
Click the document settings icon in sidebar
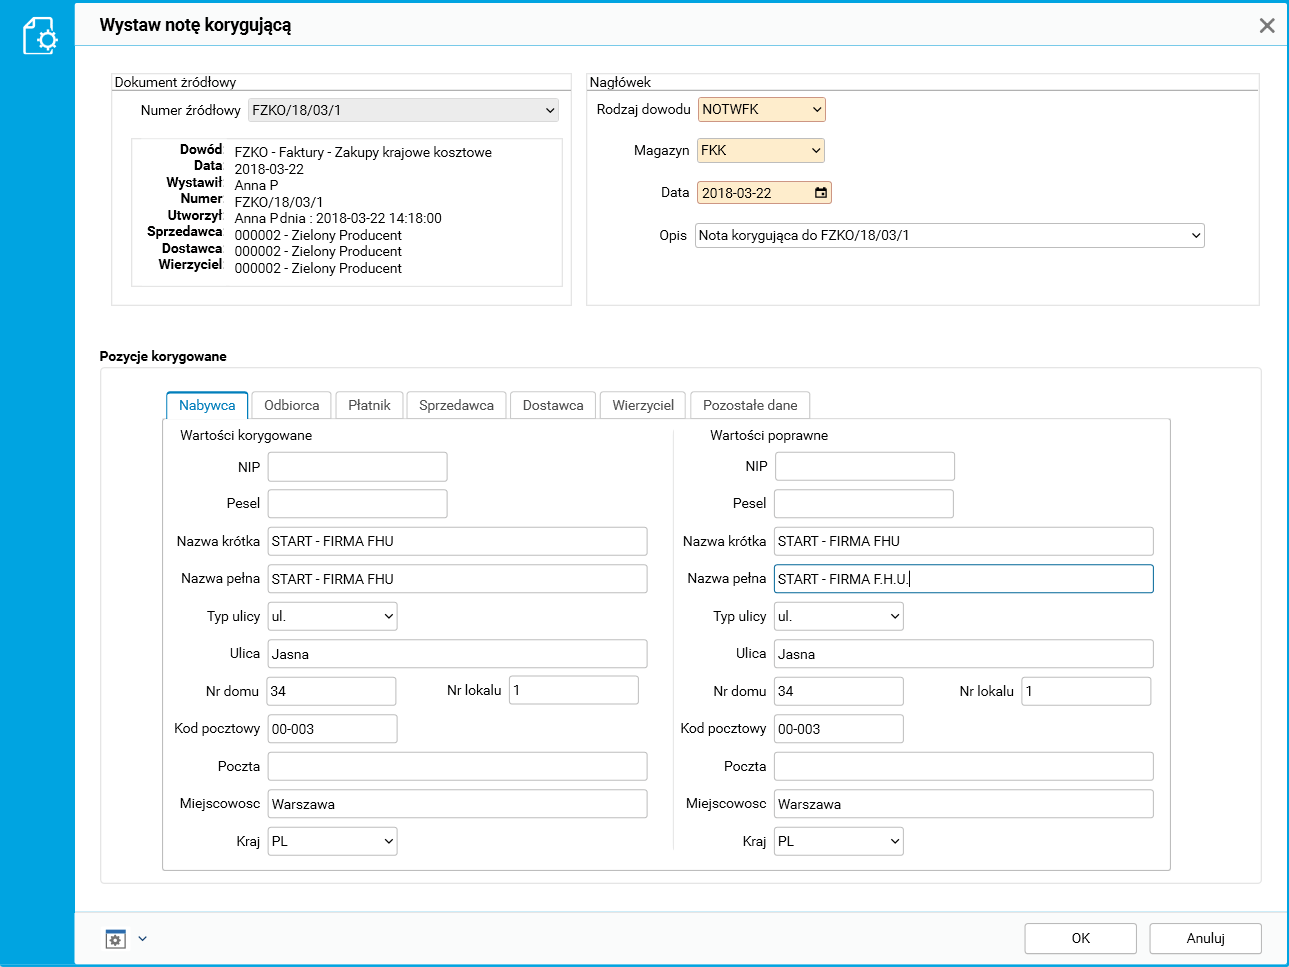click(x=39, y=36)
